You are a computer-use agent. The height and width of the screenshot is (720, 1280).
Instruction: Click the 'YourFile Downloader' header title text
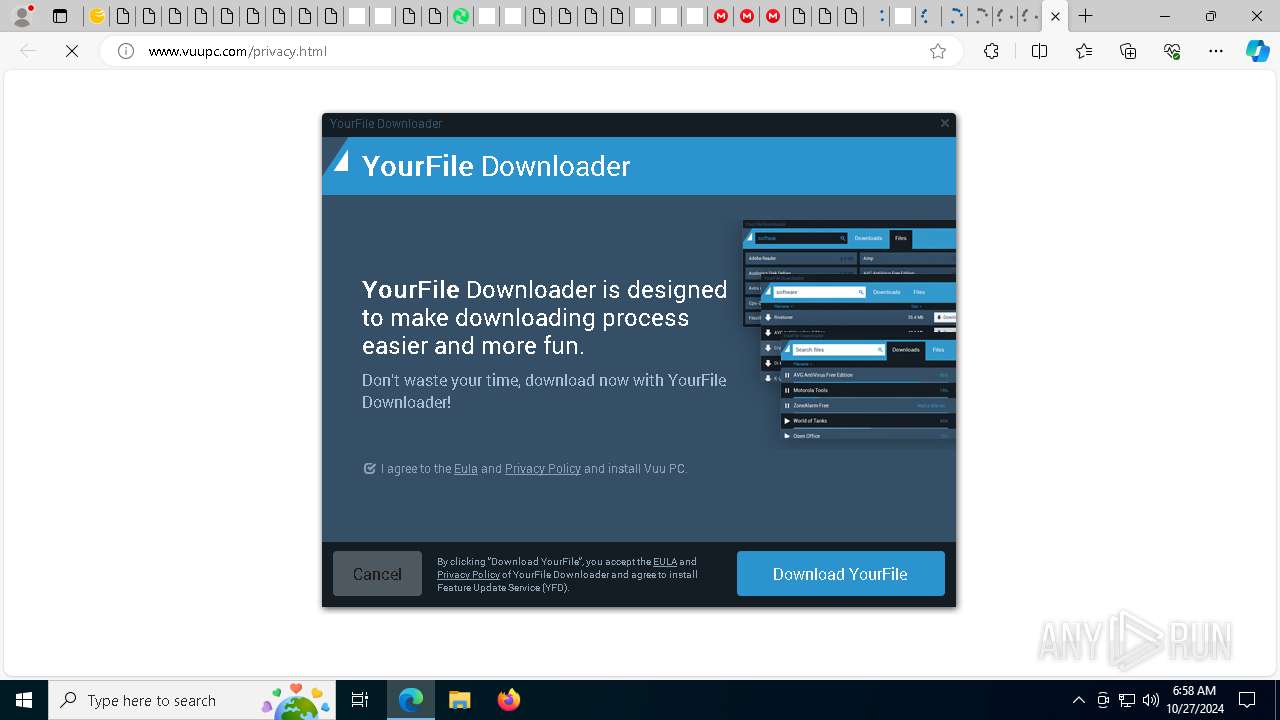click(496, 166)
